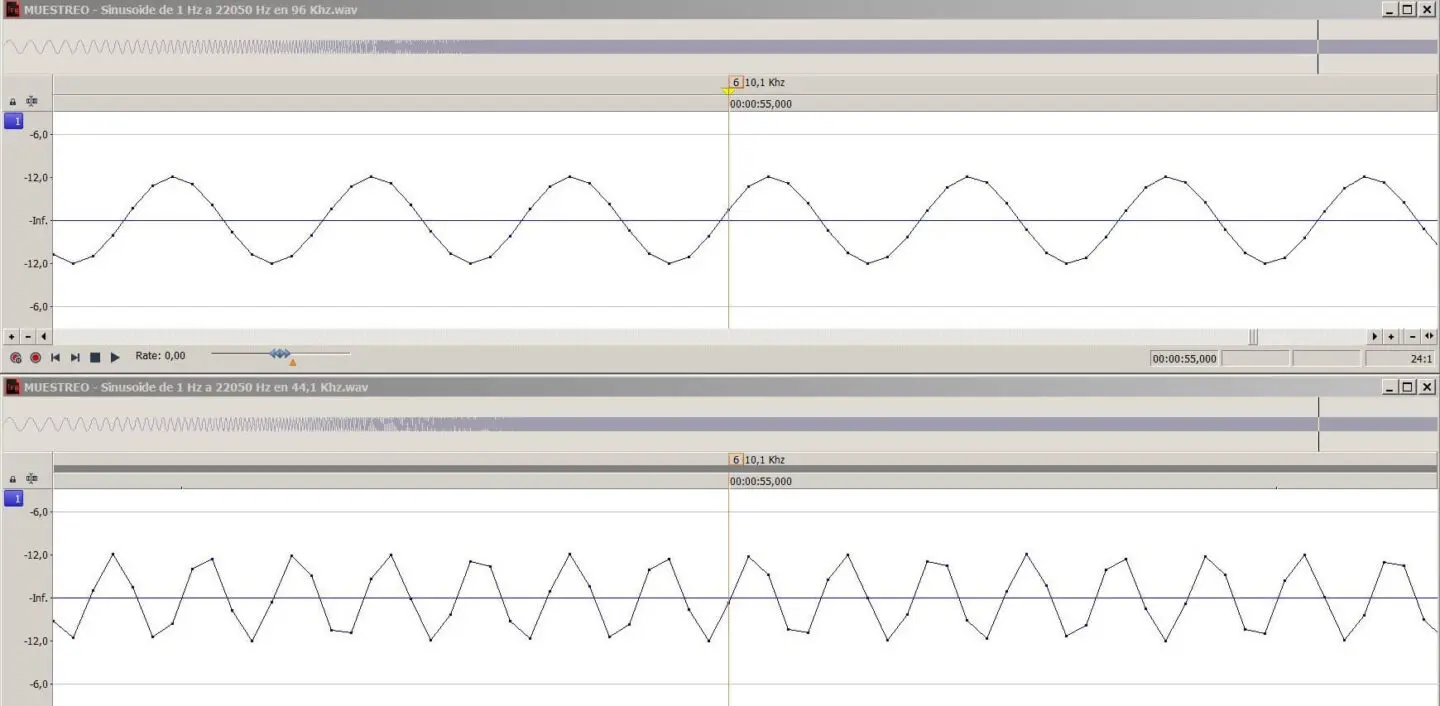
Task: Click the horizontal expand arrows at bottom right
Action: point(1428,336)
